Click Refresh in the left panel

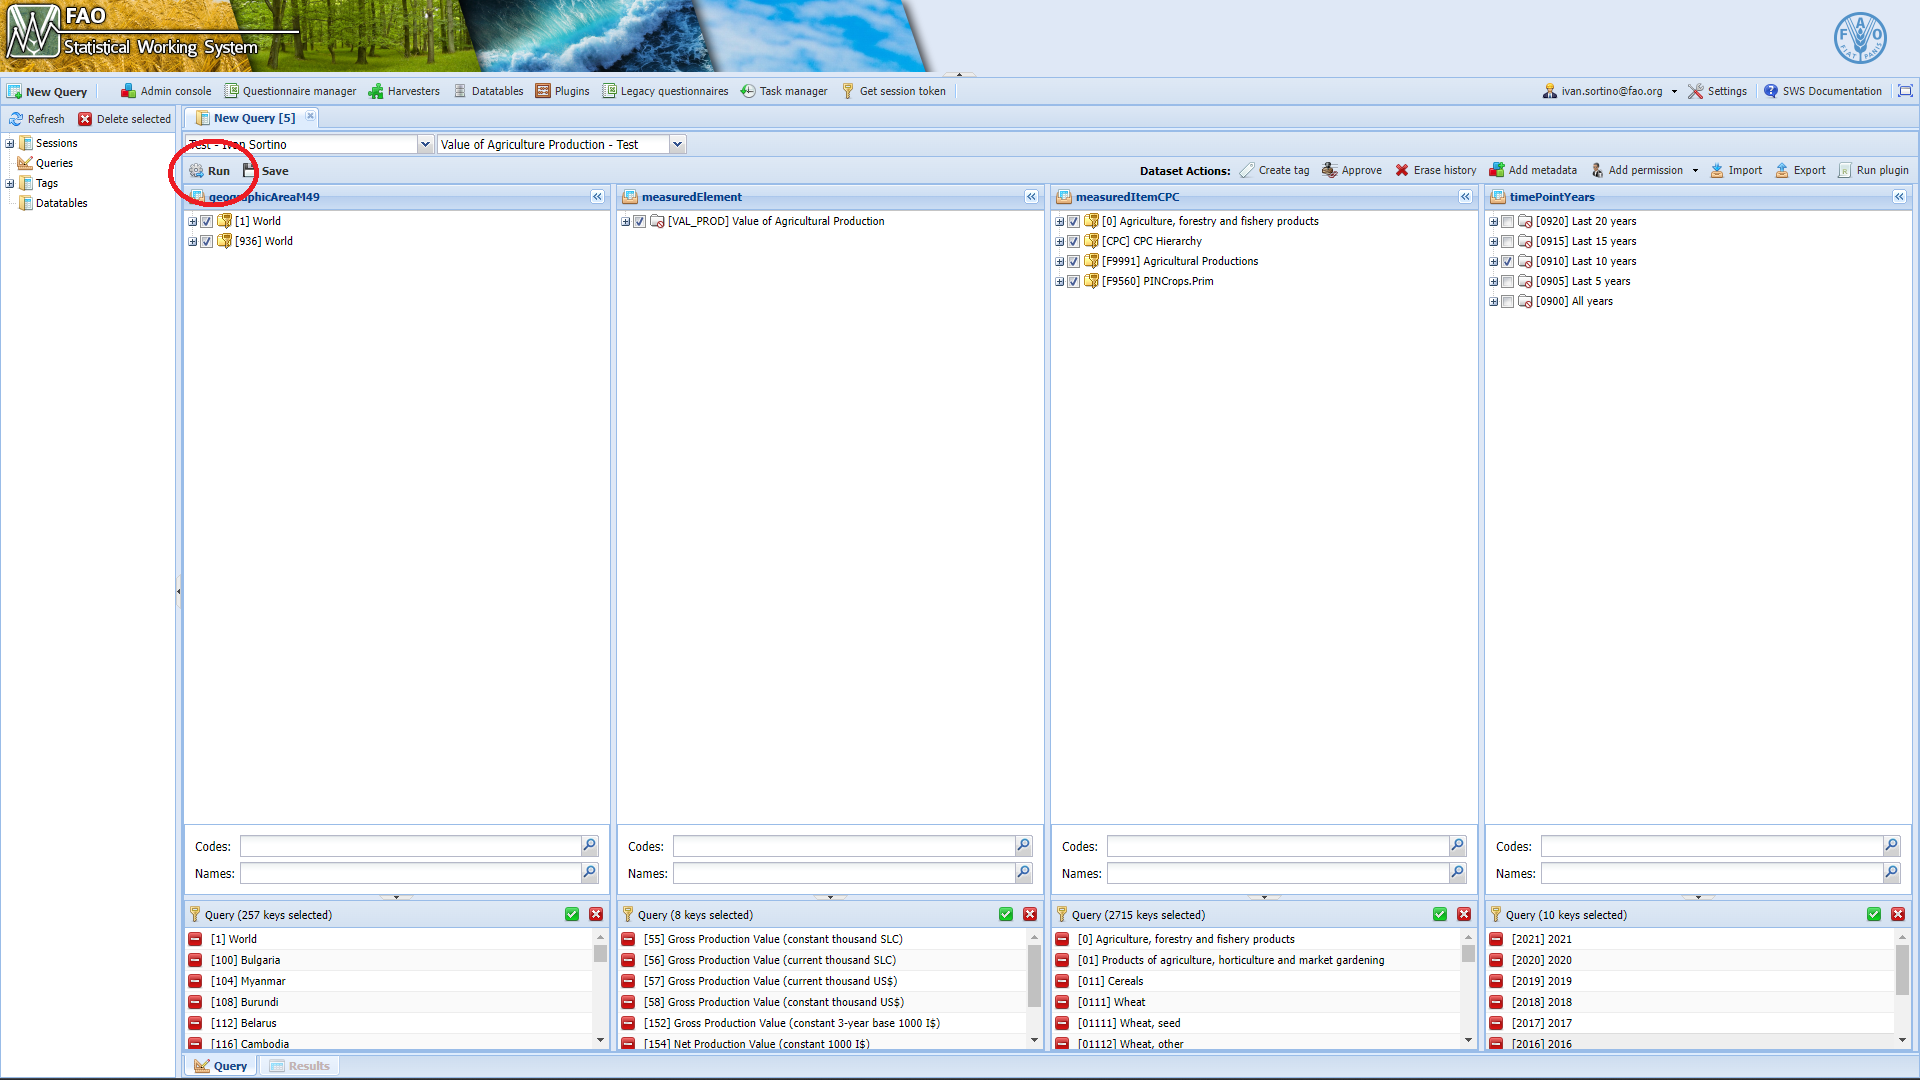[37, 119]
